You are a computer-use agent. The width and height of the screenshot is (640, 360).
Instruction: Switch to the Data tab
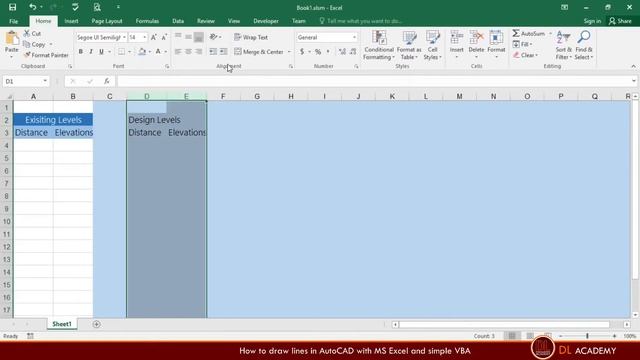[x=178, y=21]
